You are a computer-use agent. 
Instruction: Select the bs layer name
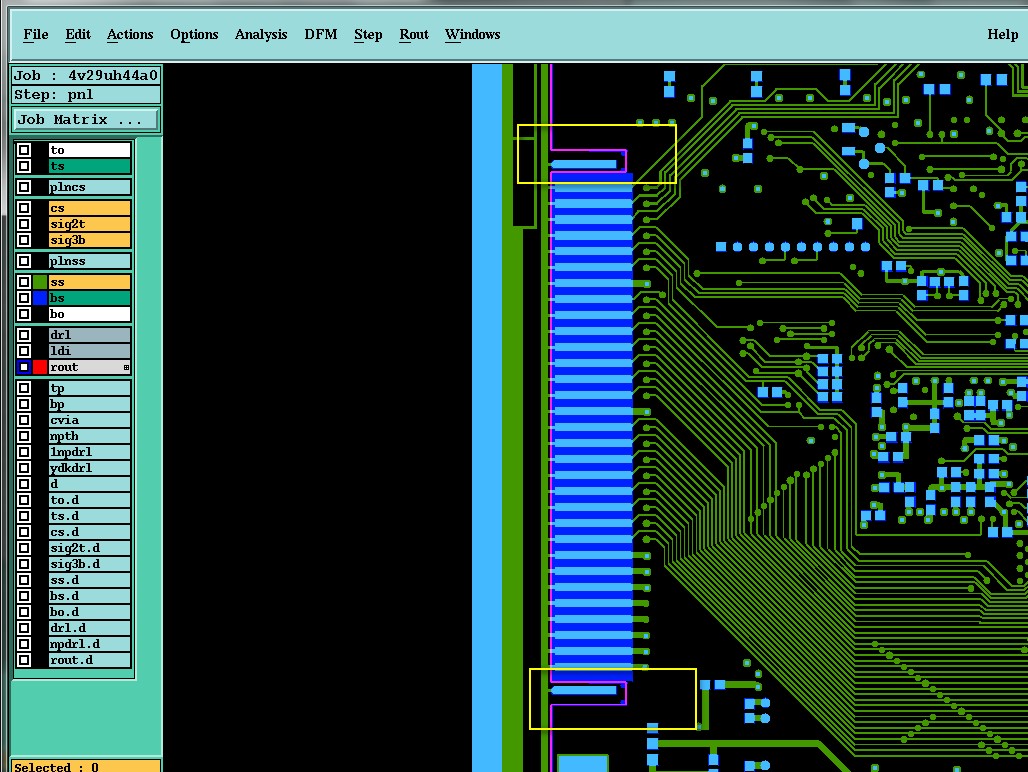90,298
